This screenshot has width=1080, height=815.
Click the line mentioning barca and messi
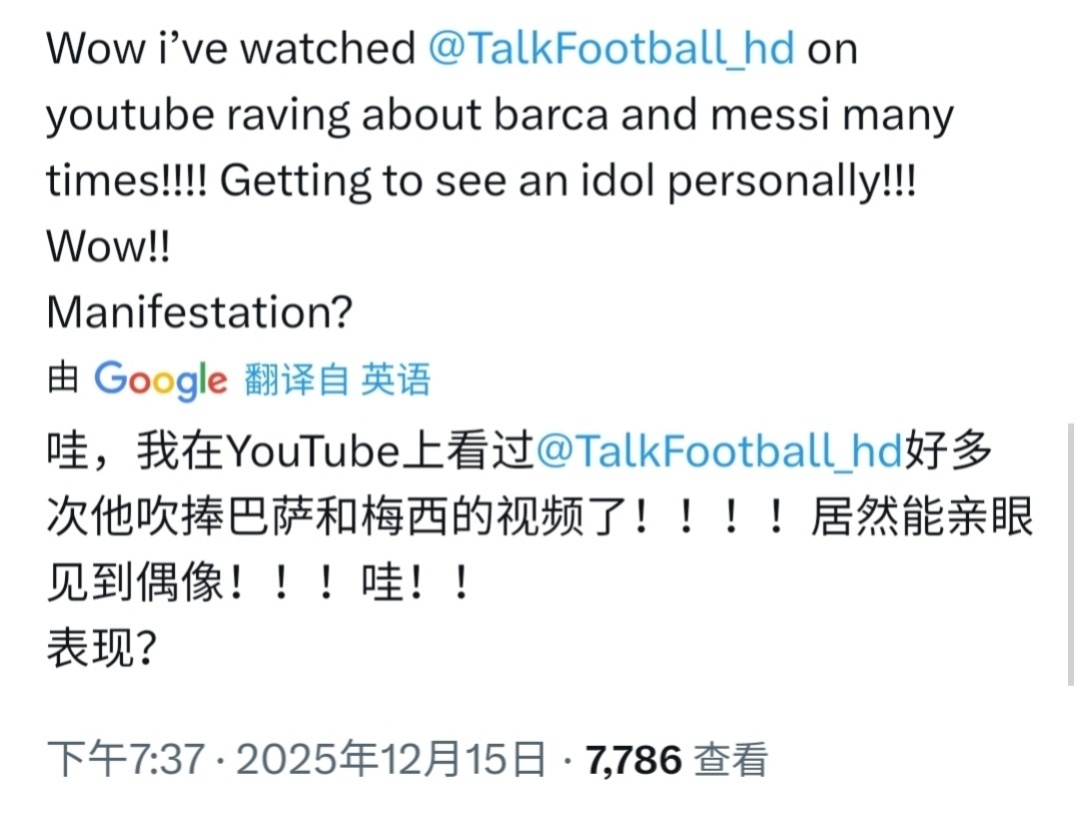coord(500,115)
